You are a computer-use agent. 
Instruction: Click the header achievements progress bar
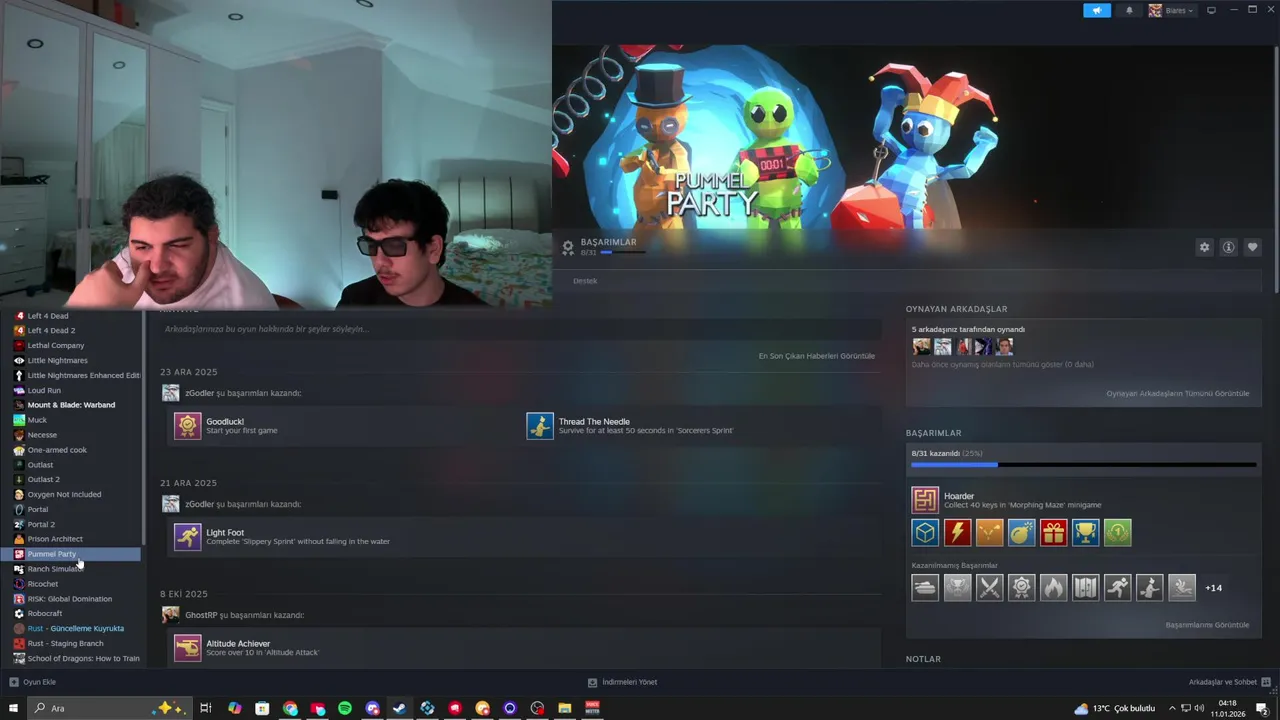pyautogui.click(x=621, y=252)
